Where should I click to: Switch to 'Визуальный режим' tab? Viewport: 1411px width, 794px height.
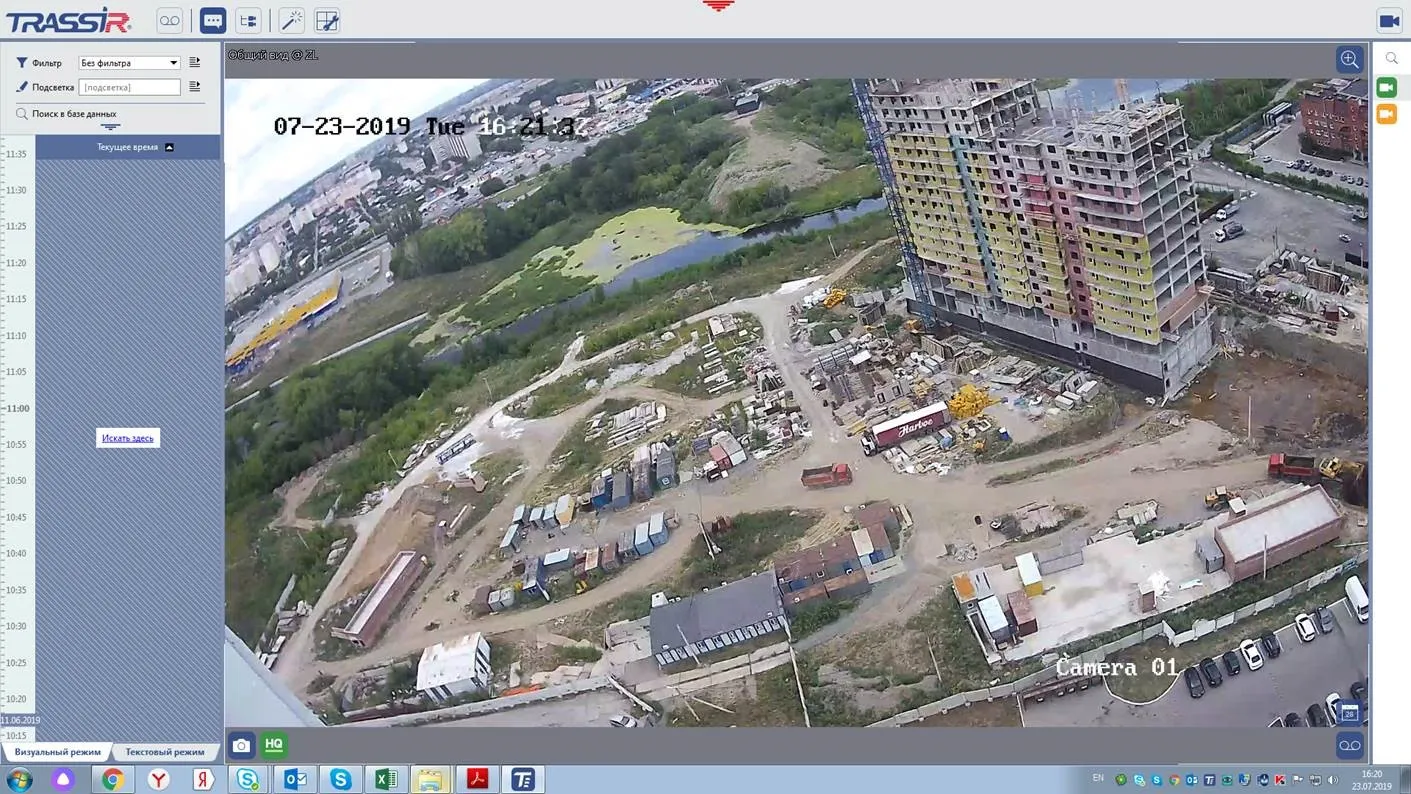click(57, 752)
